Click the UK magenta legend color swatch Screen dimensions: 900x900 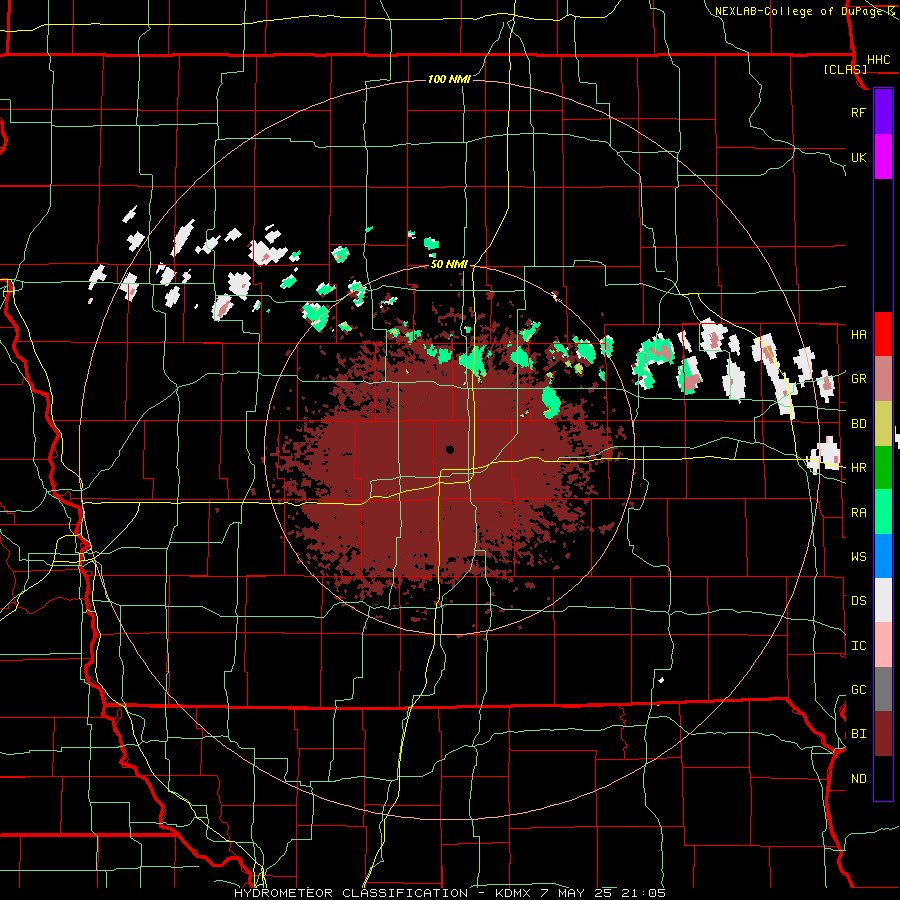(x=883, y=157)
